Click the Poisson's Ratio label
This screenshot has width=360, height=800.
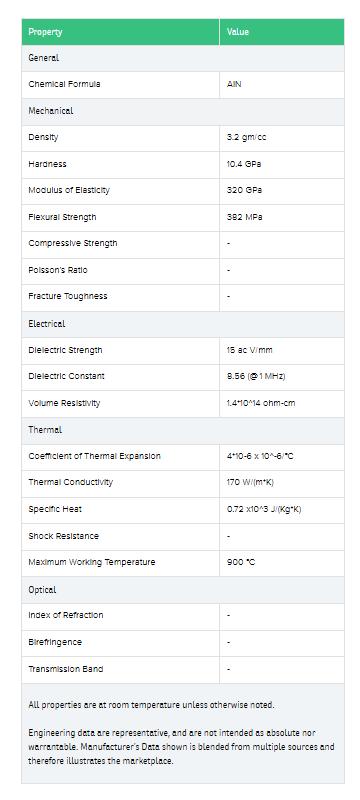58,270
